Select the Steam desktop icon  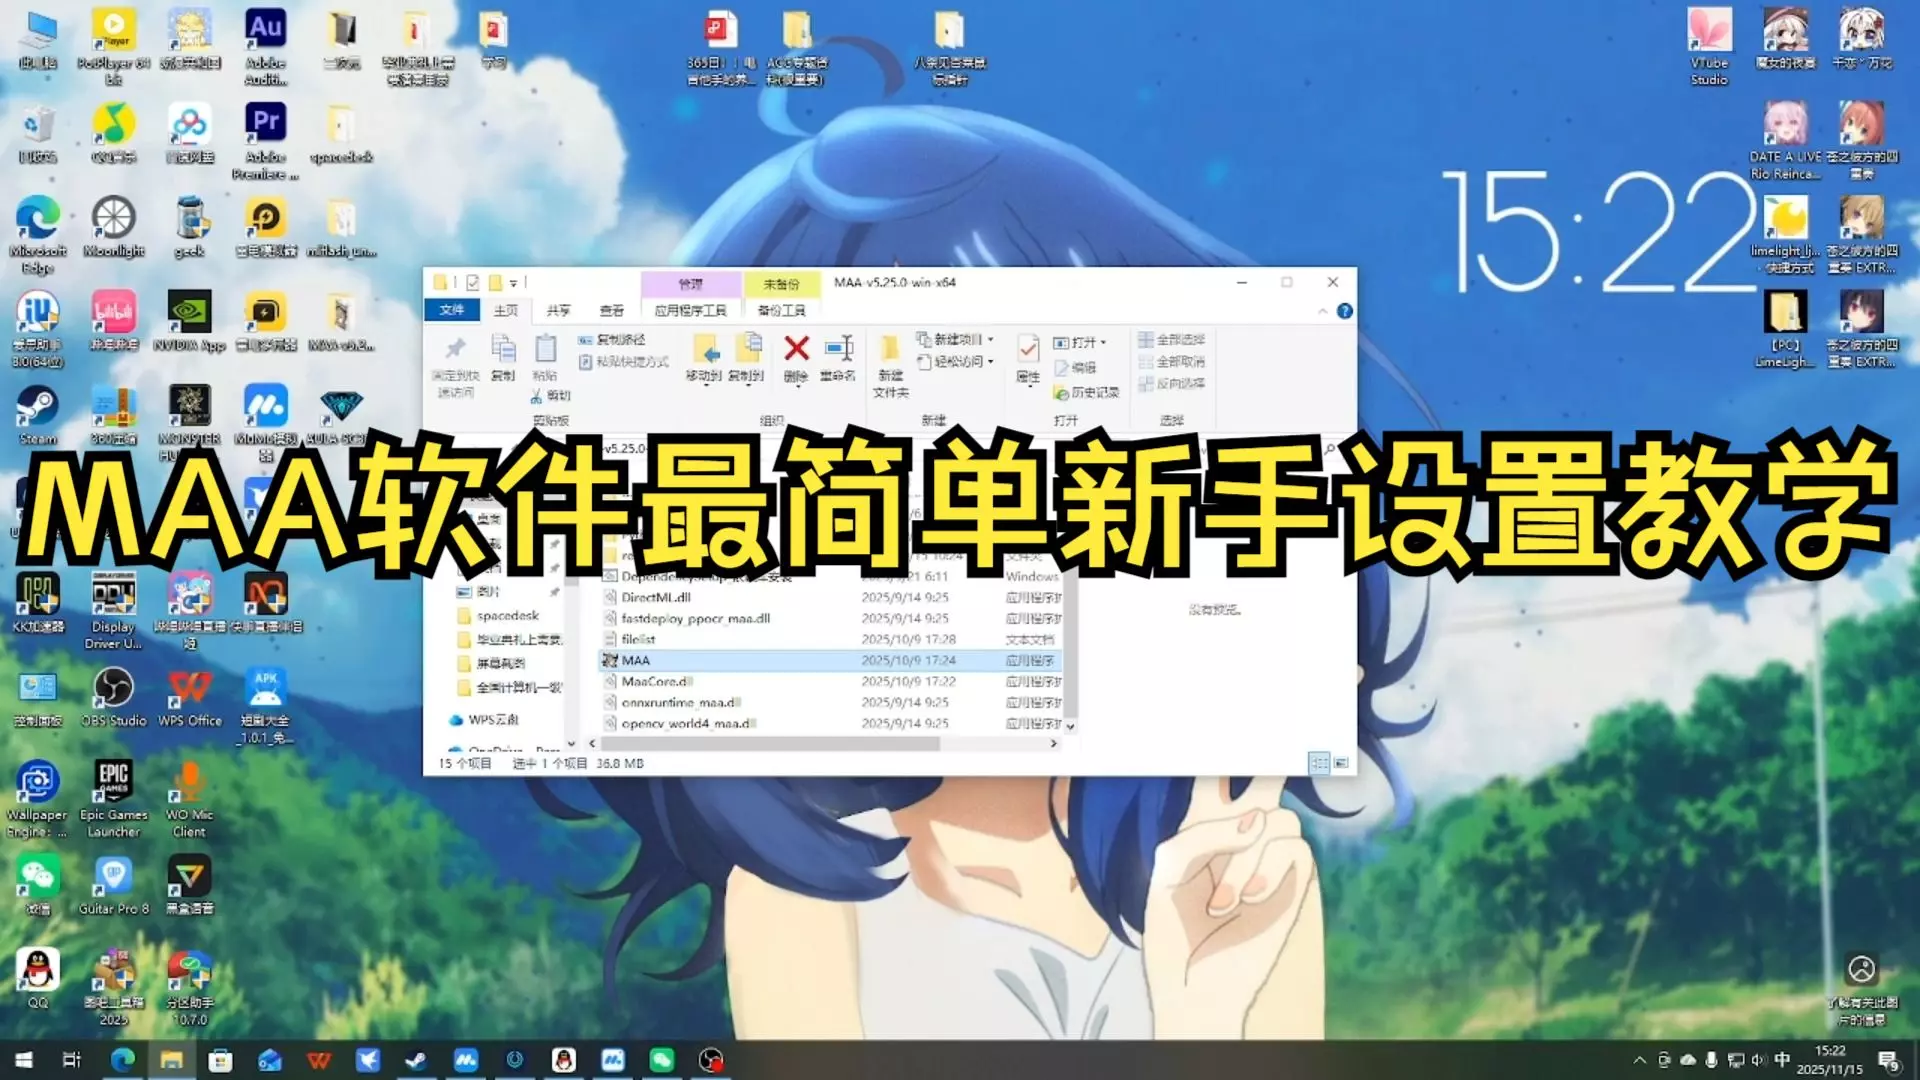click(38, 414)
